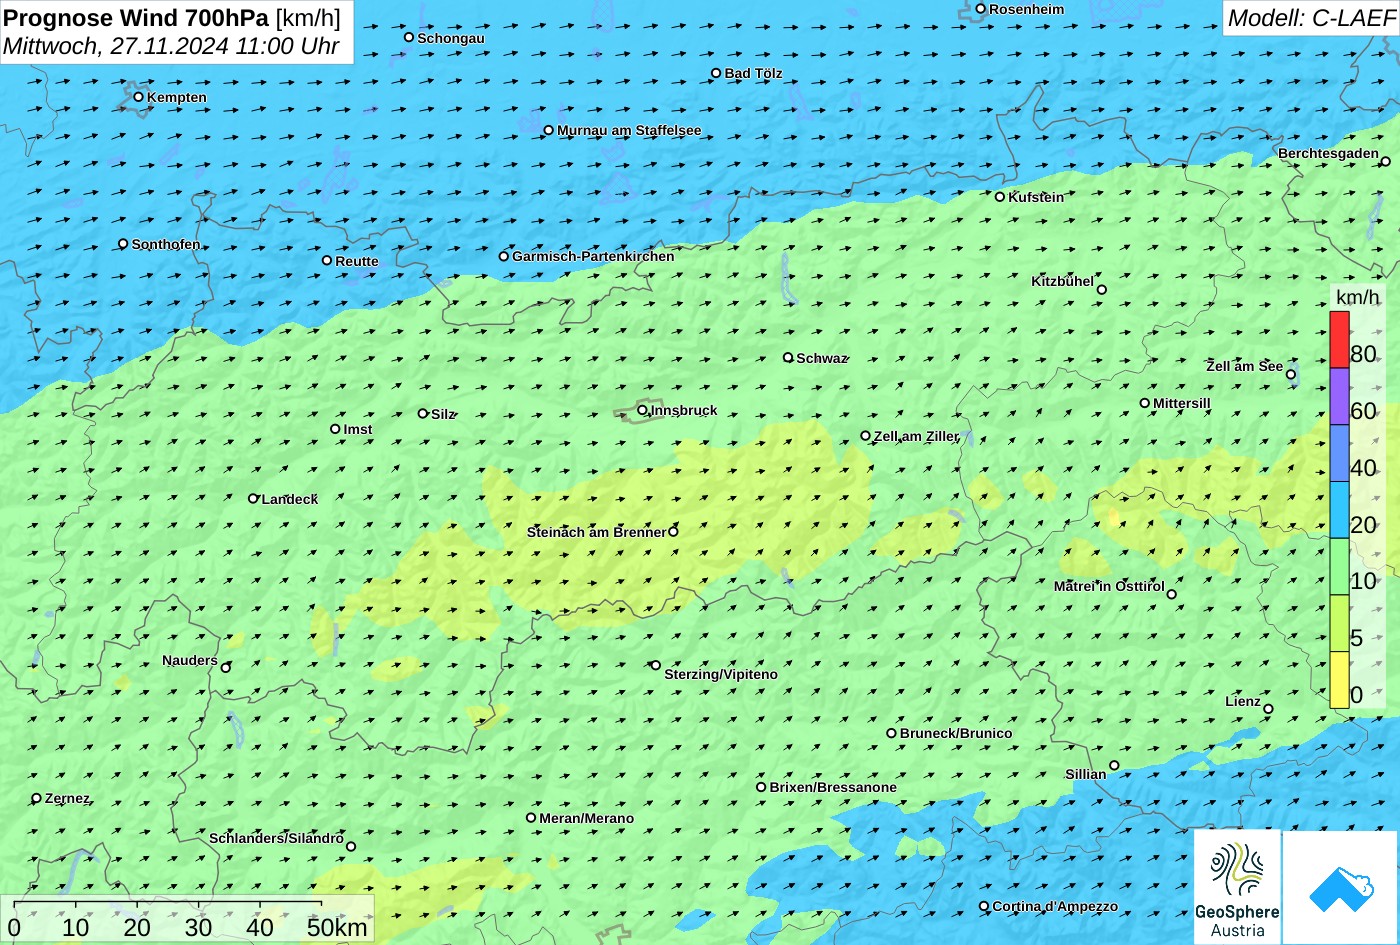Screen dimensions: 1400x945
Task: Open the GeoSphere Austria logo
Action: [1237, 887]
